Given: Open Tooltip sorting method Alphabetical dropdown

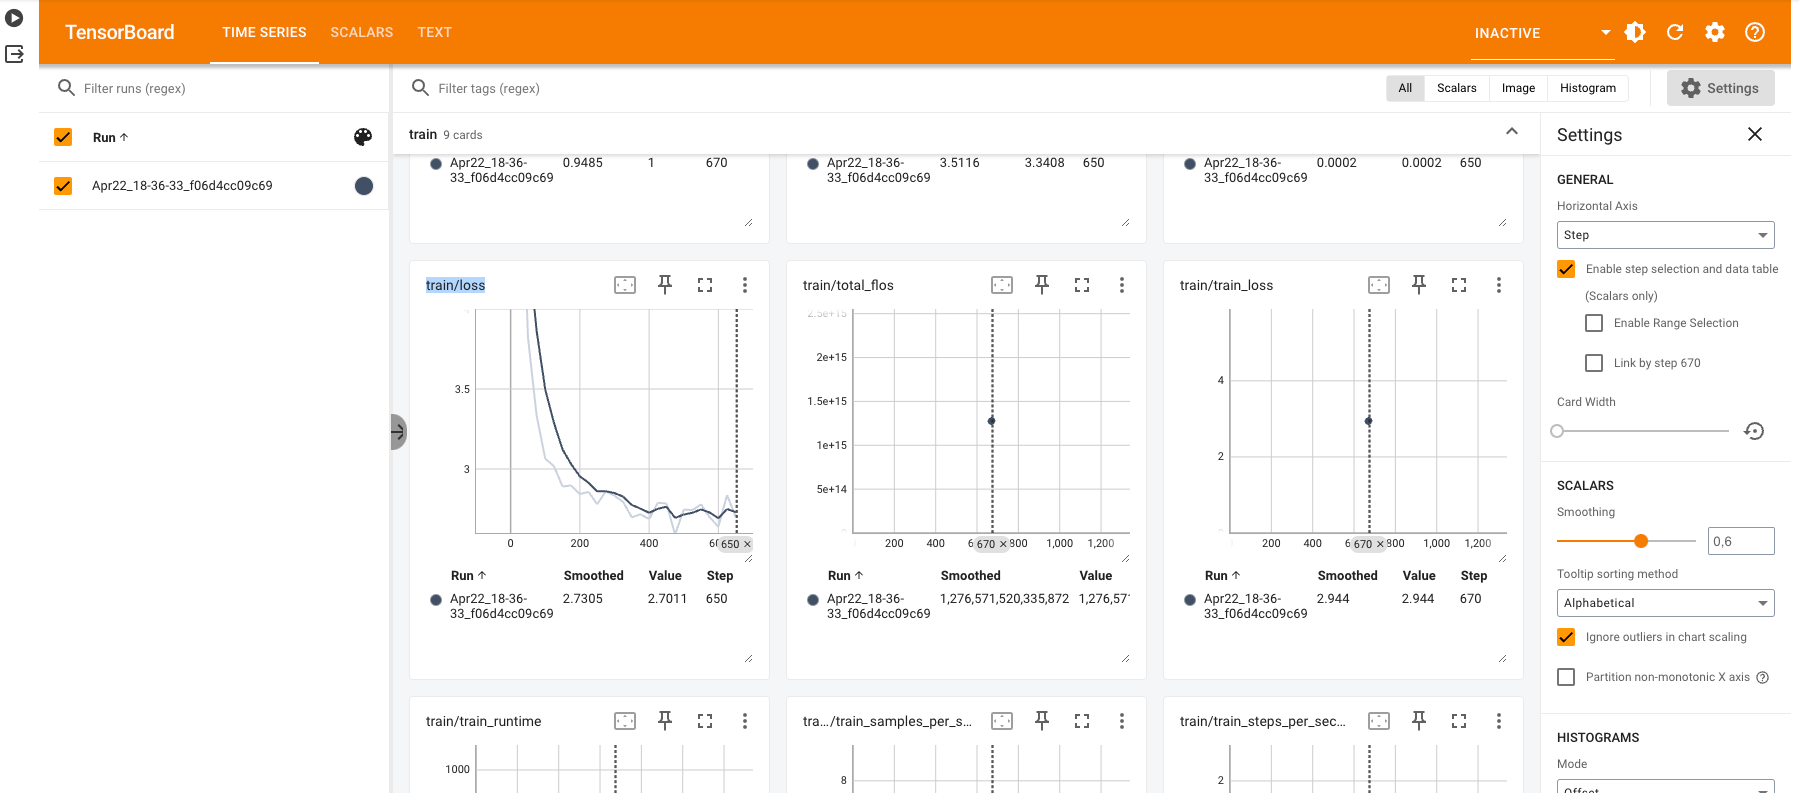Looking at the screenshot, I should tap(1665, 603).
